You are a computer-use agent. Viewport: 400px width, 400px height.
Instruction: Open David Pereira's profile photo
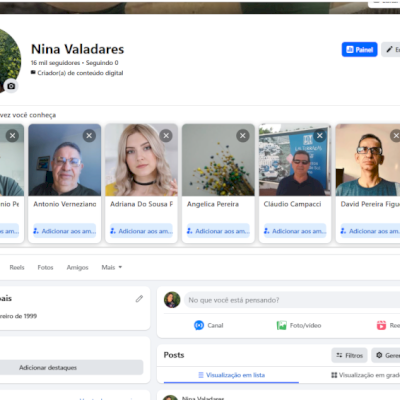(368, 160)
